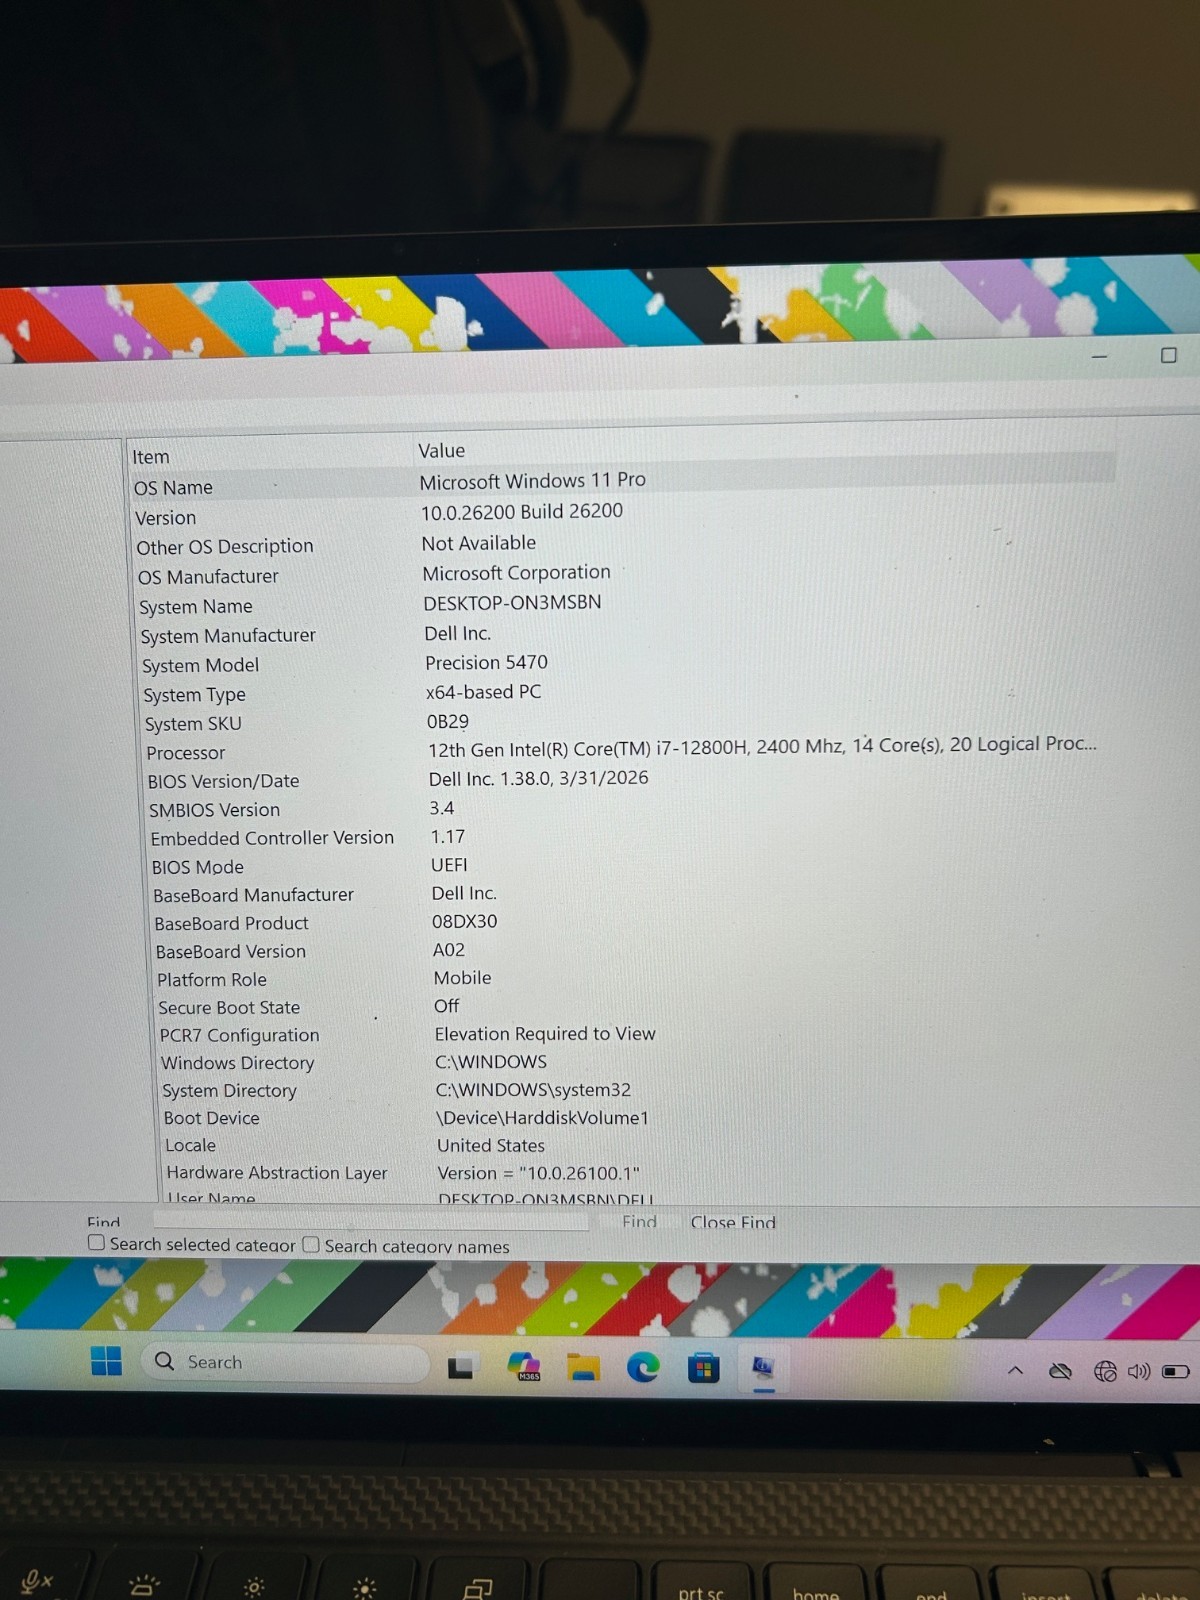
Task: Click the taskbar Search box
Action: tap(286, 1362)
